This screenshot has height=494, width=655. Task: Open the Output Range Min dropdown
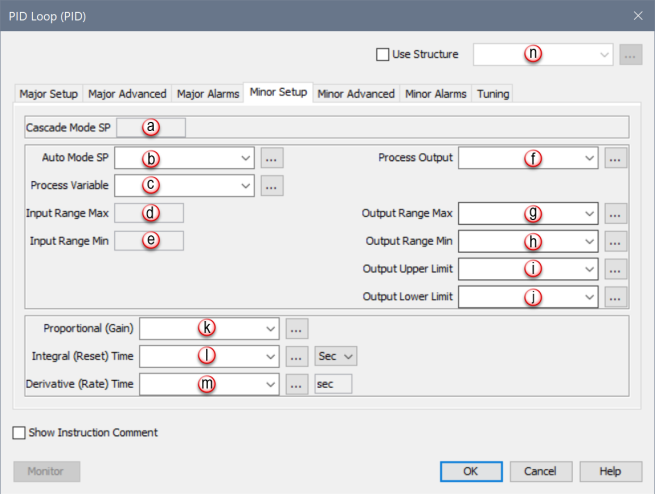click(590, 241)
